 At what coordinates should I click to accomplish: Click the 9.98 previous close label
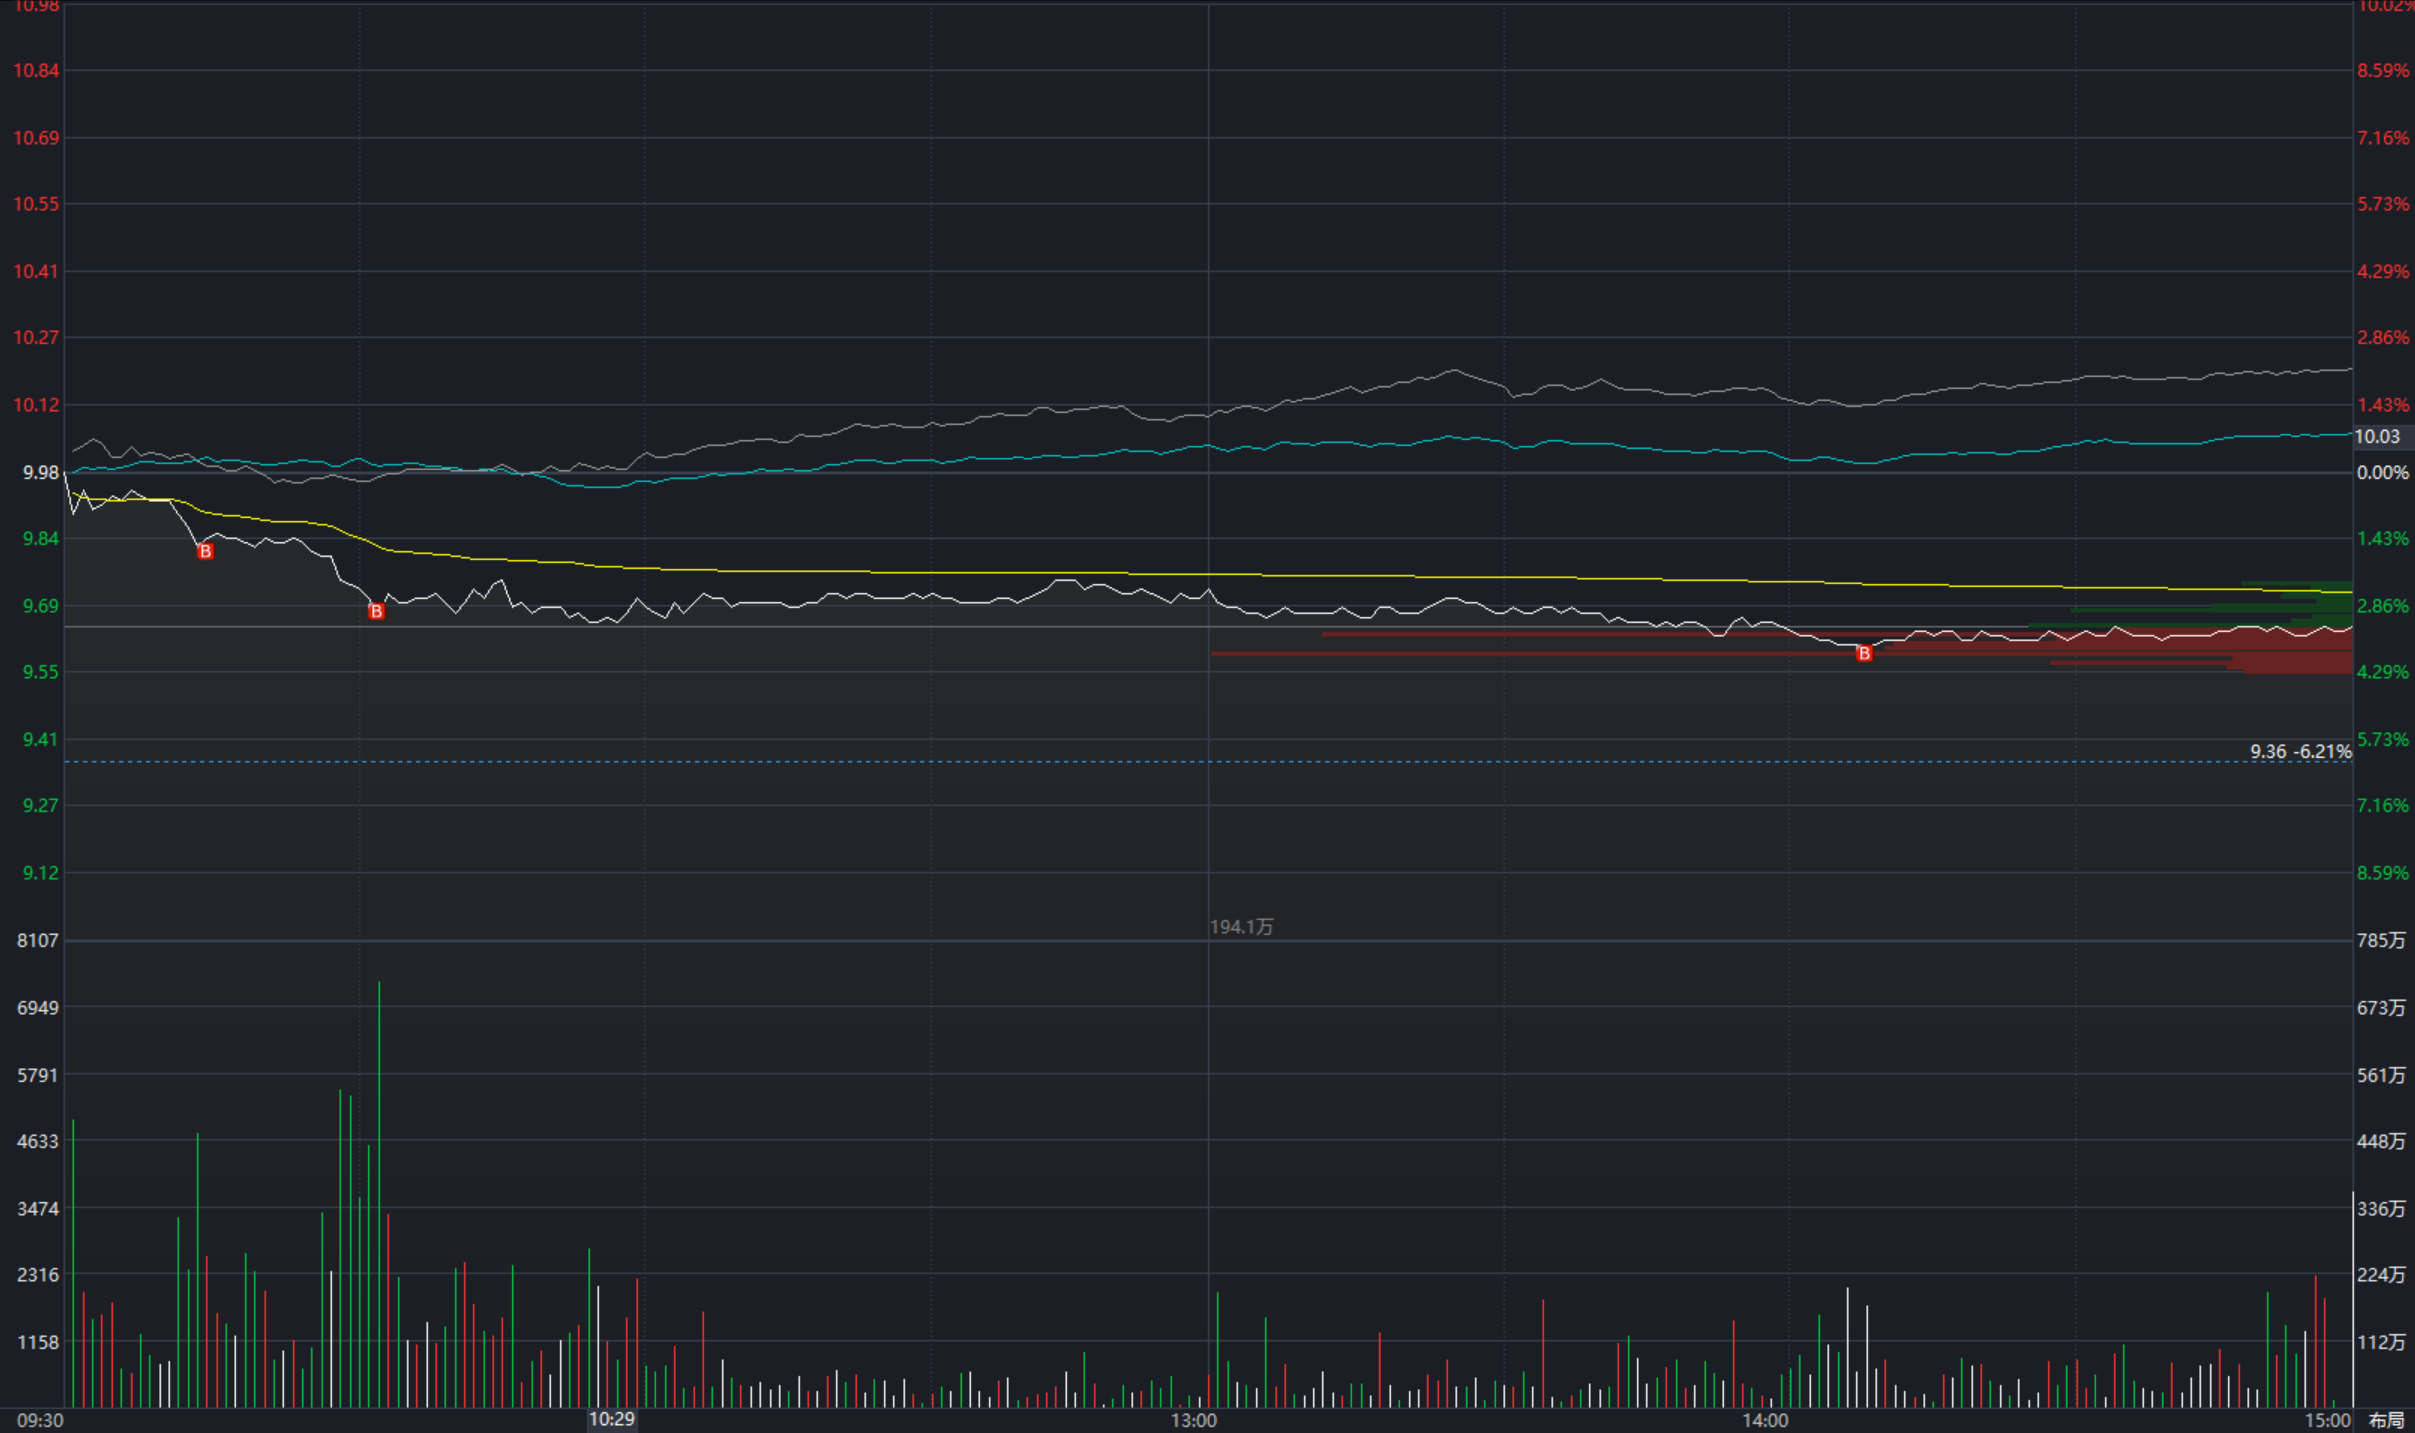tap(41, 472)
